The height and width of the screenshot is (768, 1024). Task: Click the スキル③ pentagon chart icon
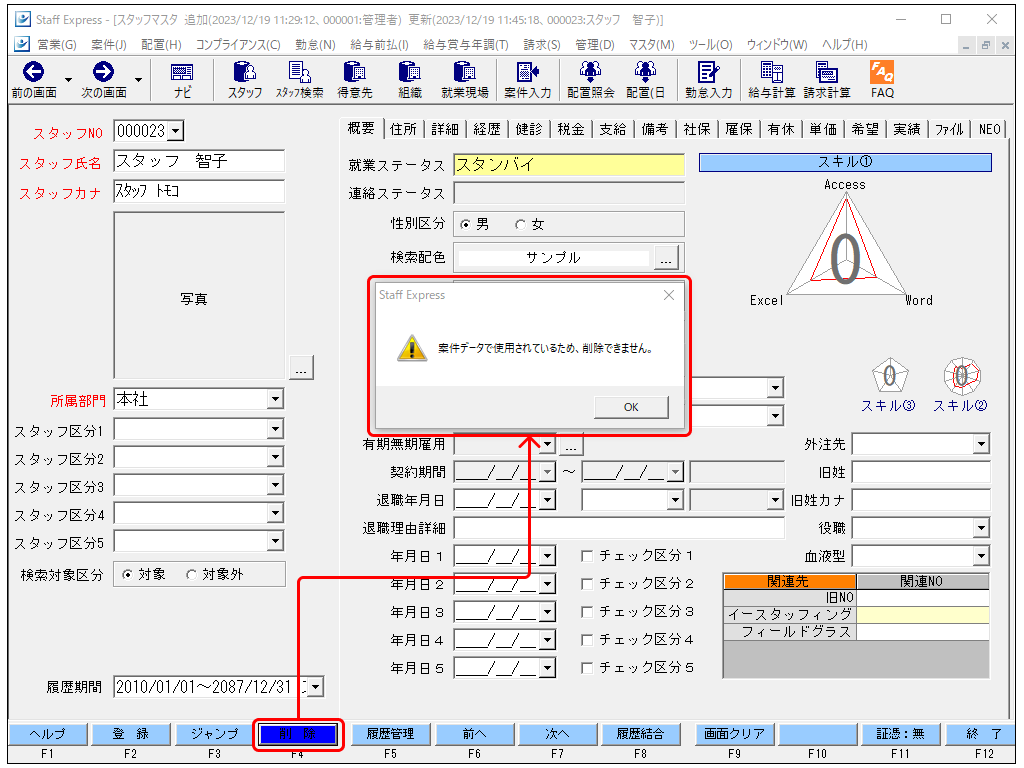click(890, 376)
